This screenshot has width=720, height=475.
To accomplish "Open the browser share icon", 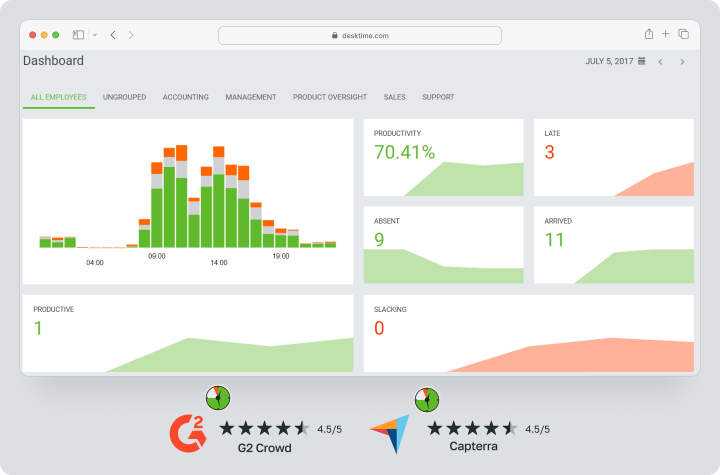I will coord(649,34).
